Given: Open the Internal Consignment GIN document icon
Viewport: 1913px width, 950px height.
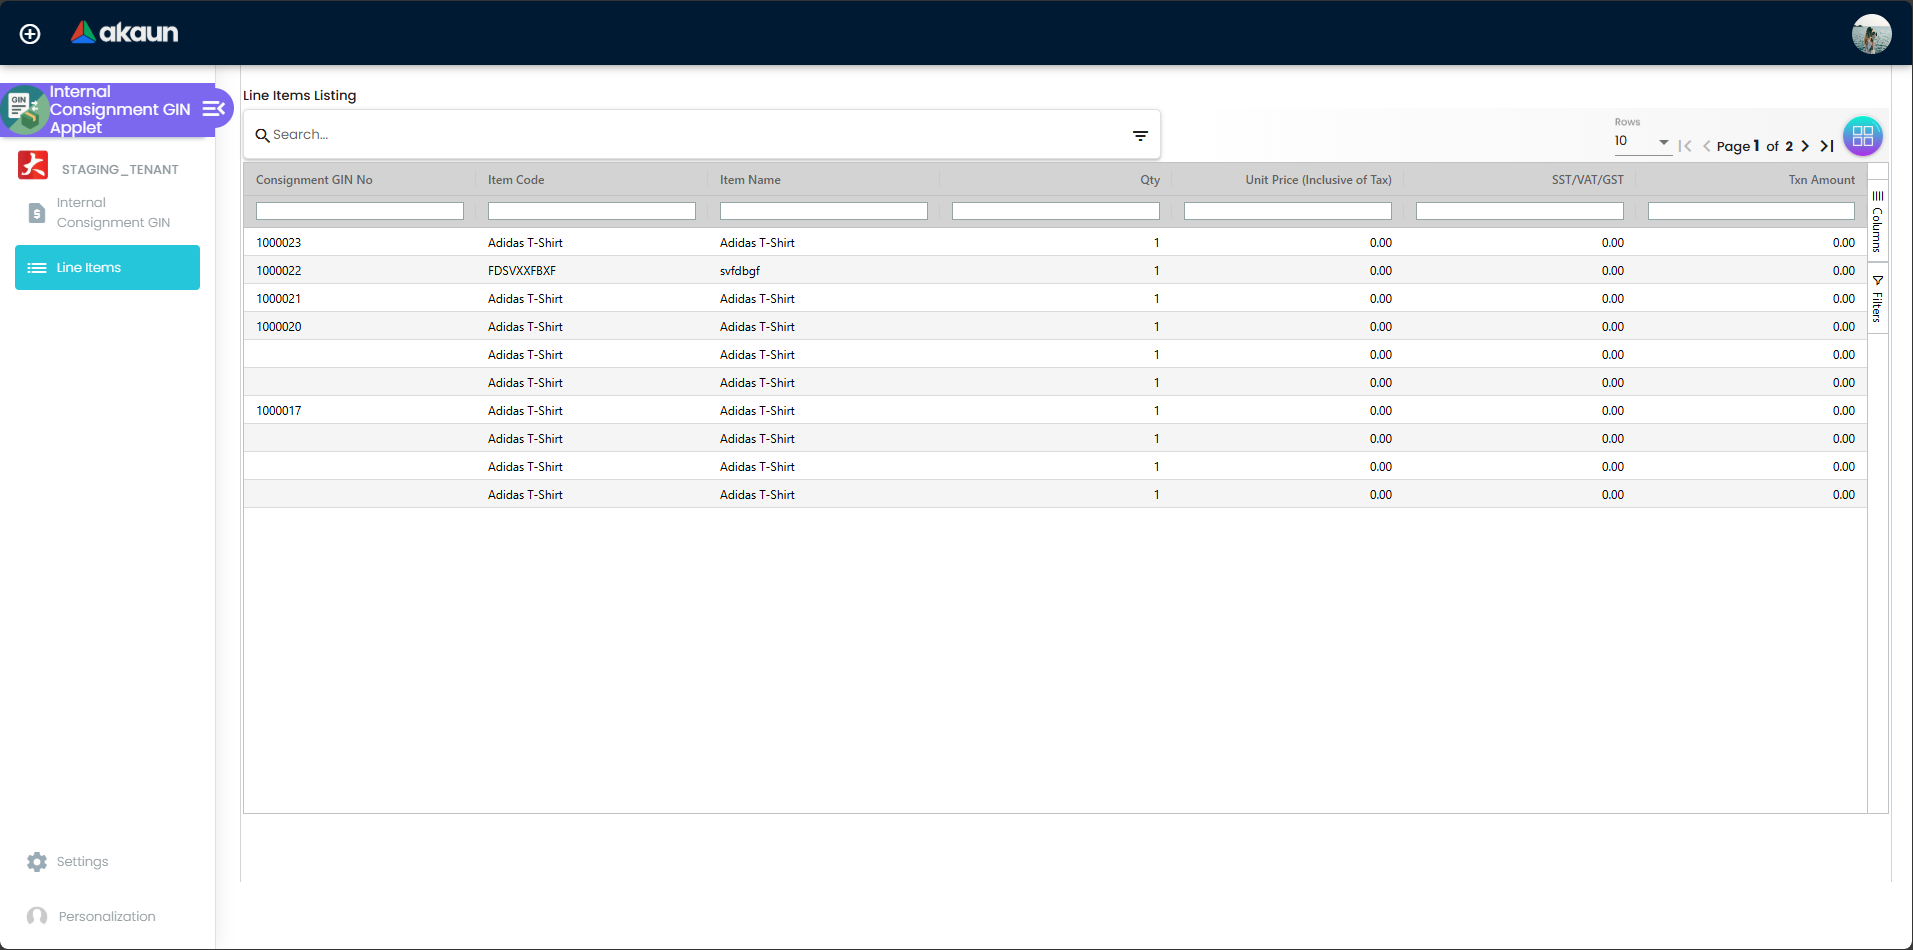Looking at the screenshot, I should [37, 212].
